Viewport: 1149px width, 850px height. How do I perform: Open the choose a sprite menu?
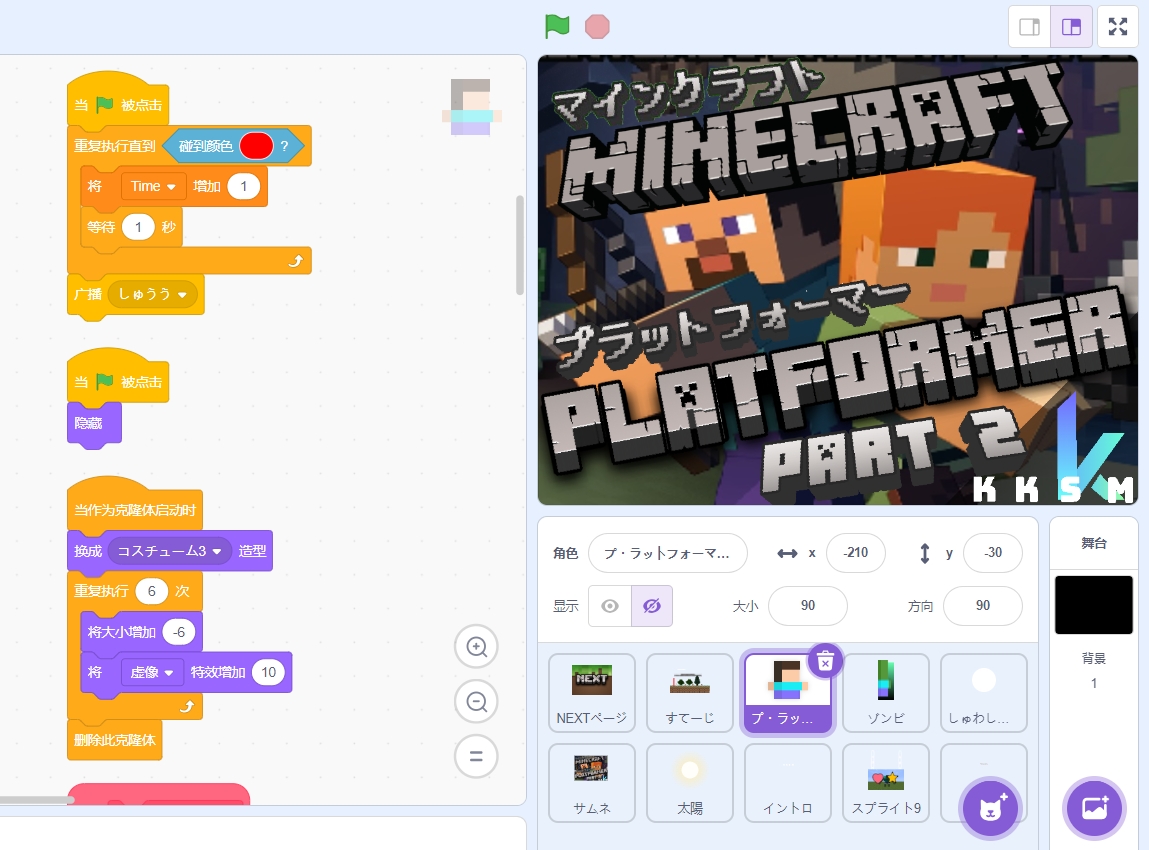click(x=990, y=808)
